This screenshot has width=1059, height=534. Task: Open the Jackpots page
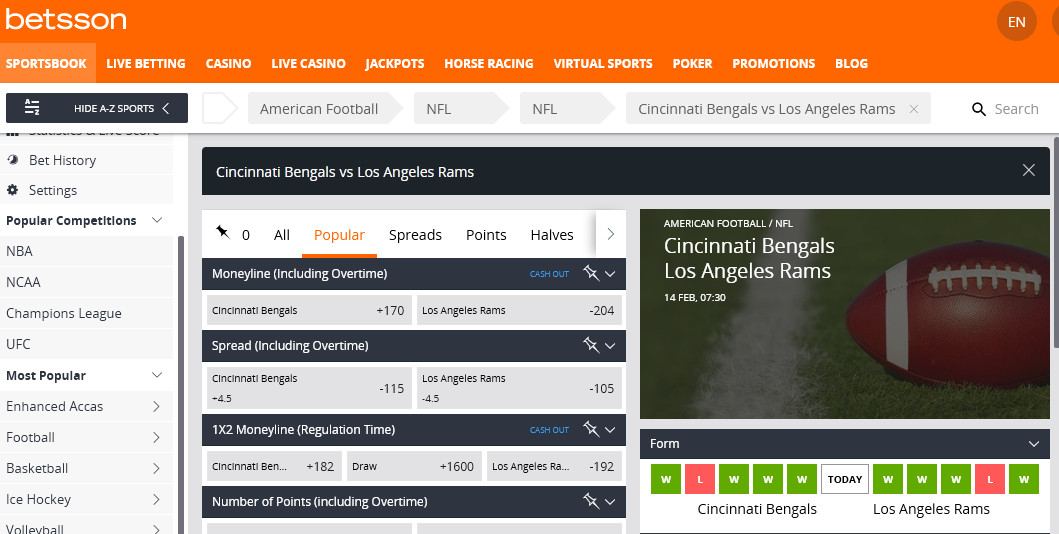[395, 63]
